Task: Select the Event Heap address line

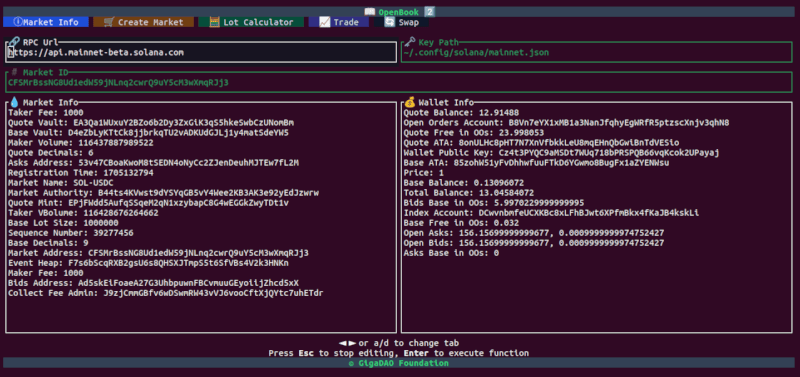Action: 148,263
